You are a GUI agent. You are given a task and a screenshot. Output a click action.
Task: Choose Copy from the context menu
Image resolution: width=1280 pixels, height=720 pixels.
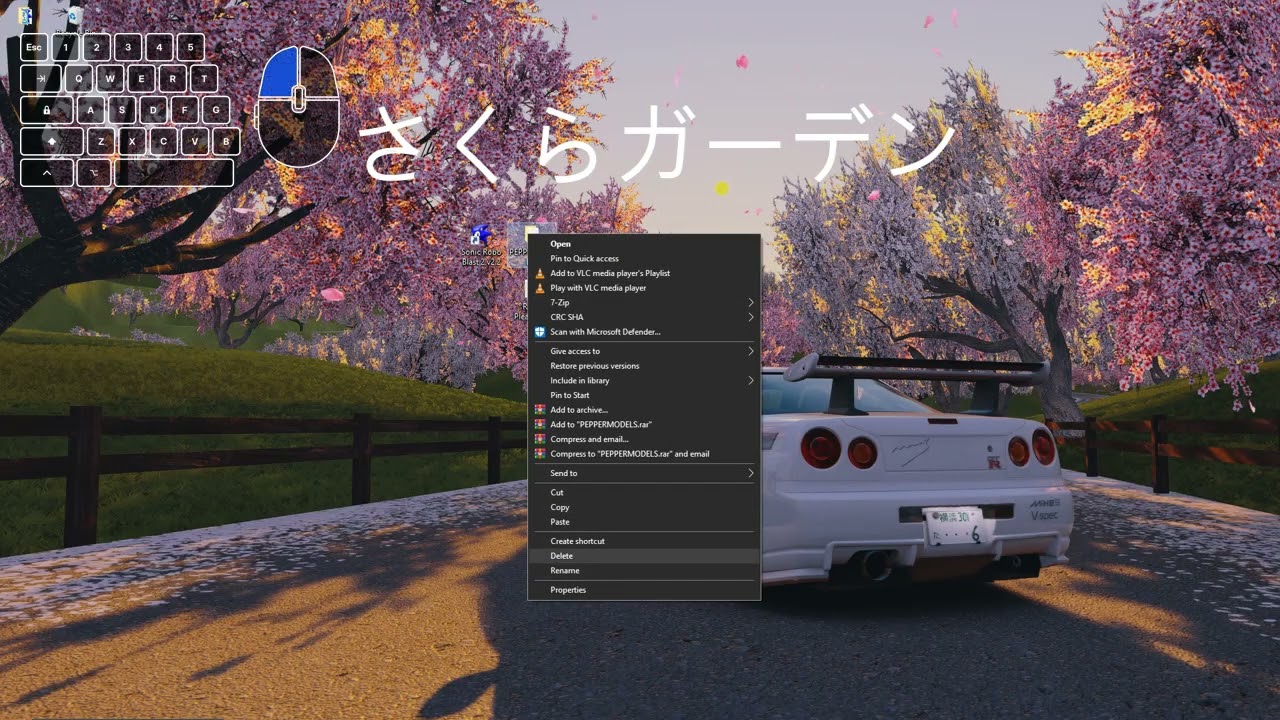(644, 507)
